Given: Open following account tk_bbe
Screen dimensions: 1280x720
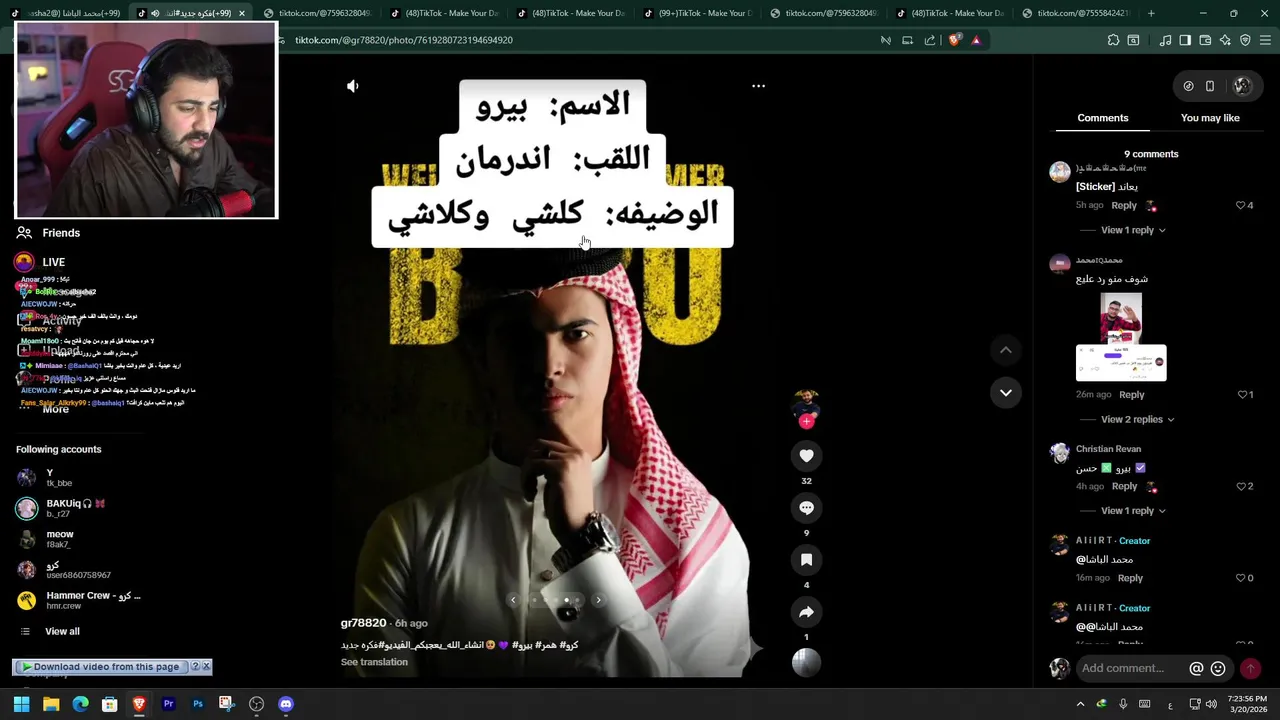Looking at the screenshot, I should pyautogui.click(x=59, y=478).
